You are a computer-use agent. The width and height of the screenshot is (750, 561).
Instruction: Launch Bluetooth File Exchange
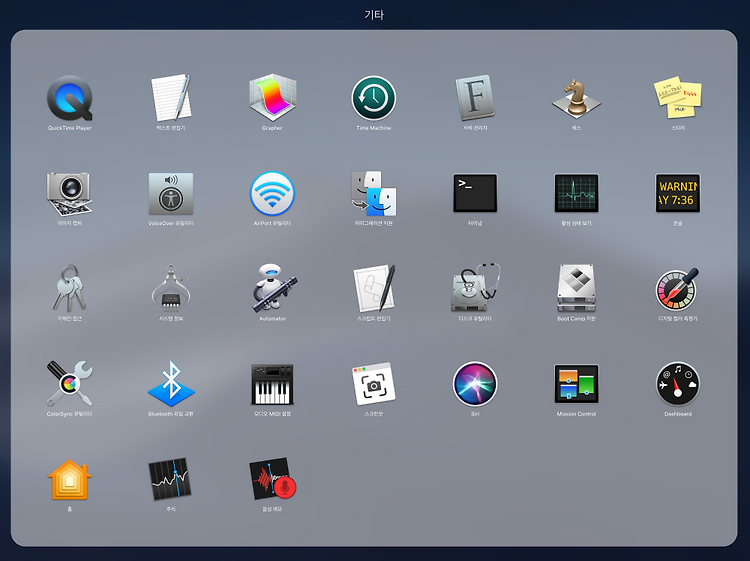[x=171, y=384]
